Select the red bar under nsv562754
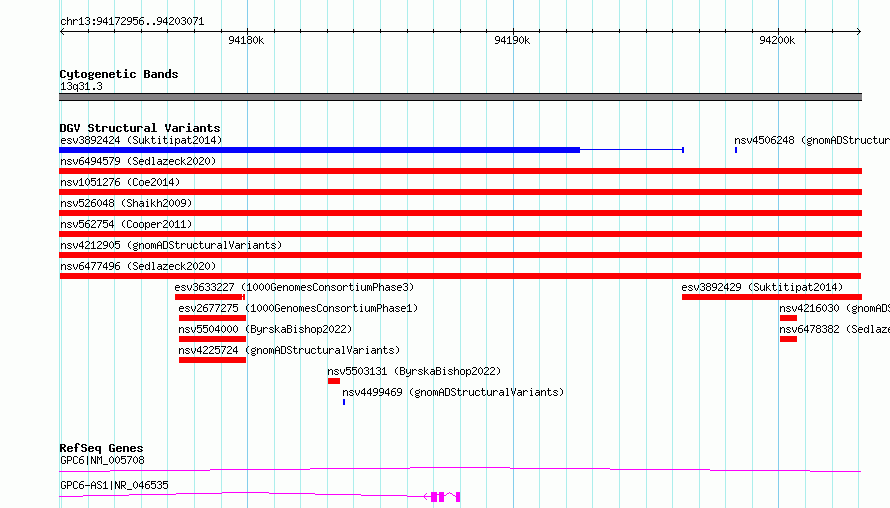Screen dimensions: 890x508 (x=460, y=234)
